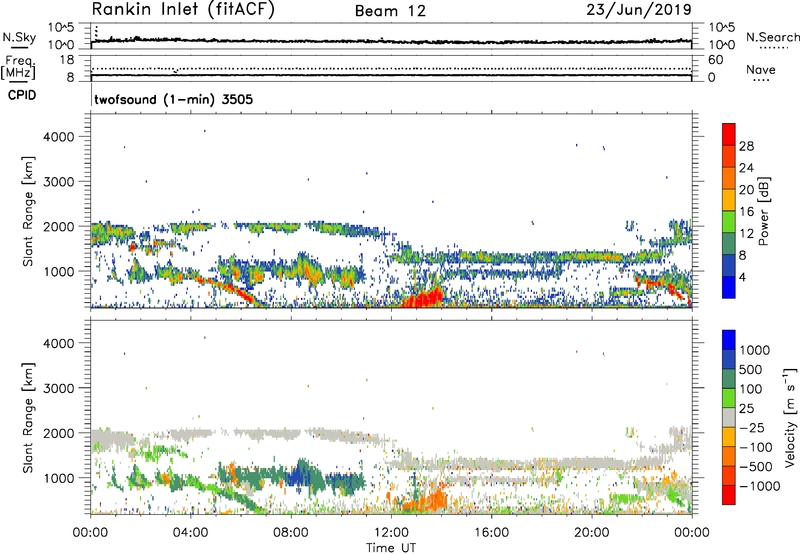Click the red bottom swatch of Velocity colorbar
The width and height of the screenshot is (800, 554).
[729, 495]
